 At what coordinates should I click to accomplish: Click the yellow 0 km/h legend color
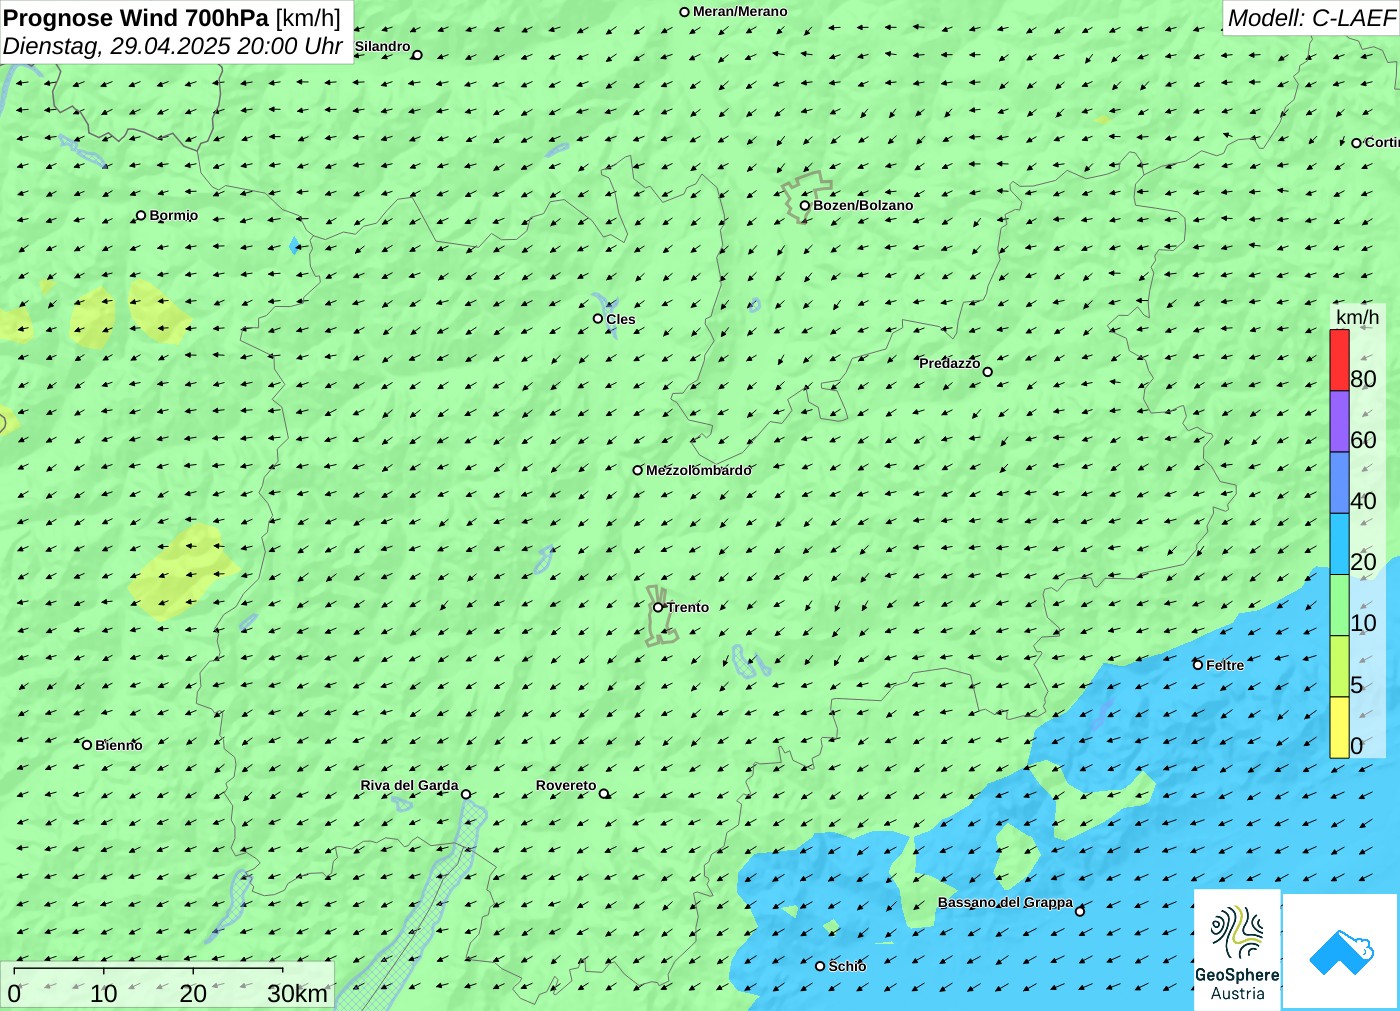[x=1340, y=727]
